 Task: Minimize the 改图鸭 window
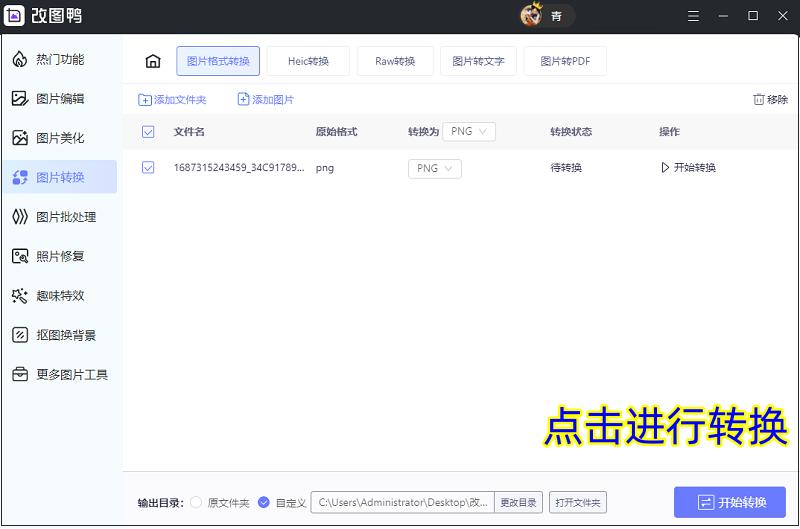coord(723,16)
